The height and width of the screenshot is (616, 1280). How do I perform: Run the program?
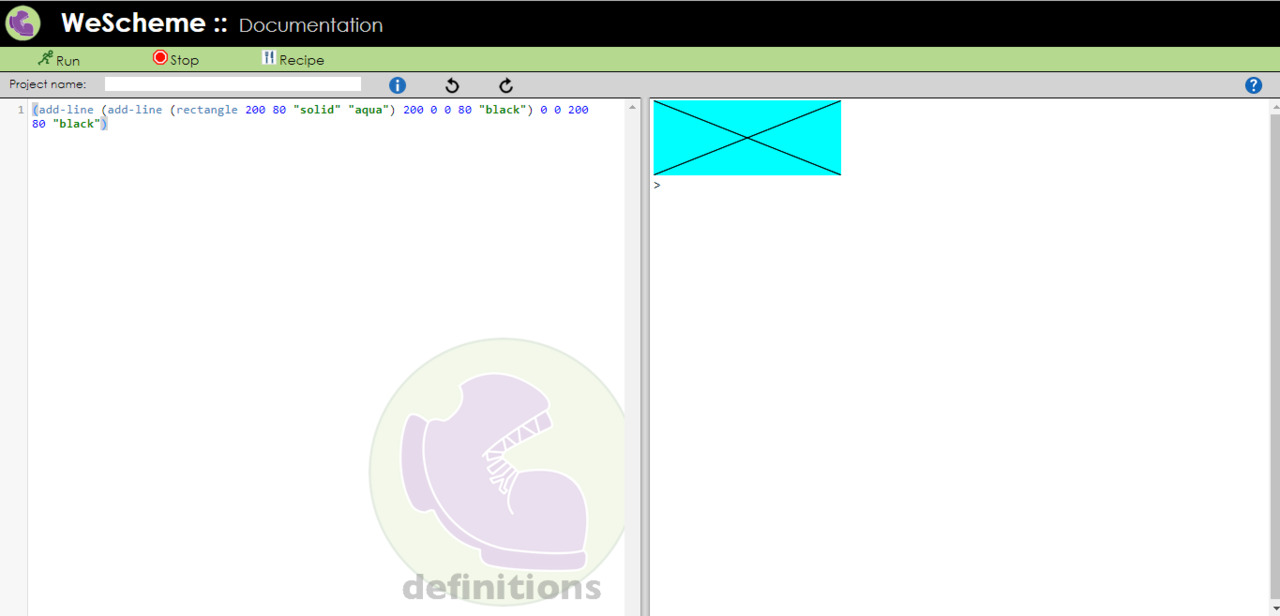59,60
